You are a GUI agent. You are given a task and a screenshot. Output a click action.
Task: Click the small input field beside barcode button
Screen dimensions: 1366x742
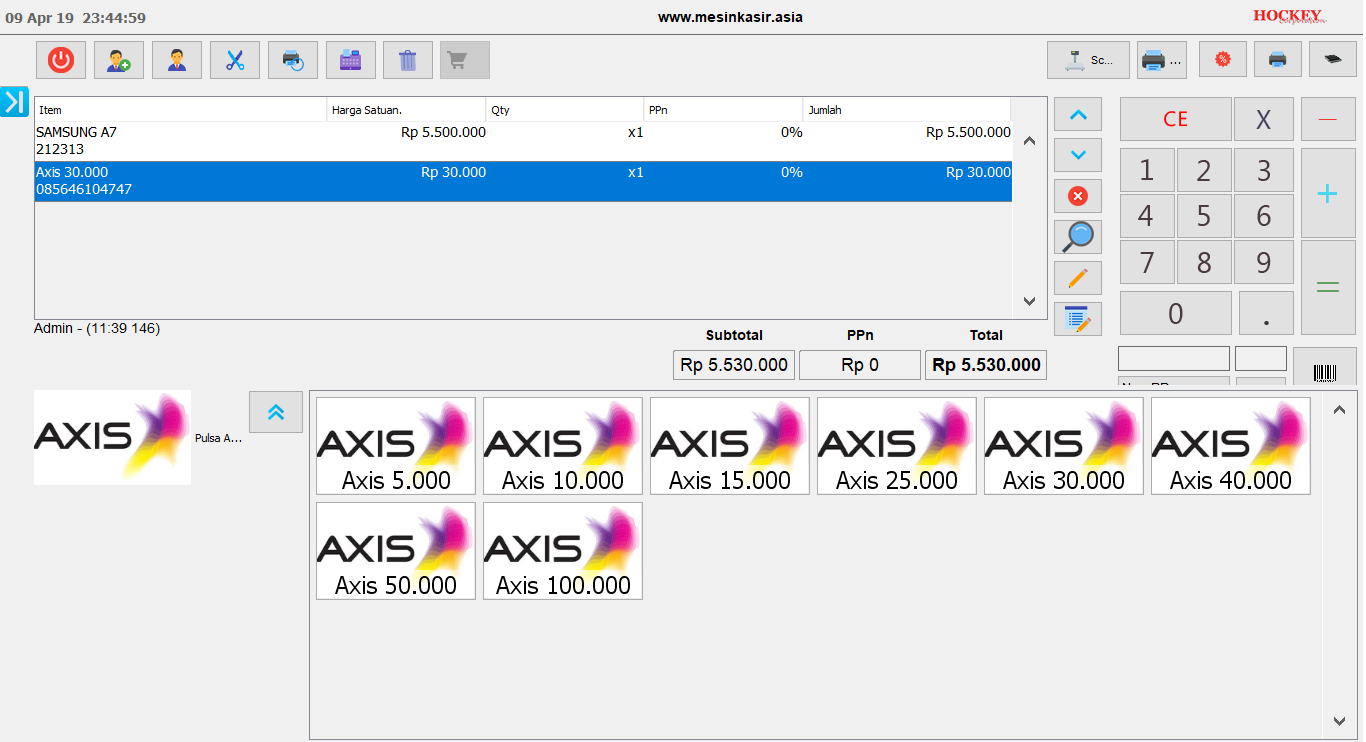(x=1260, y=358)
